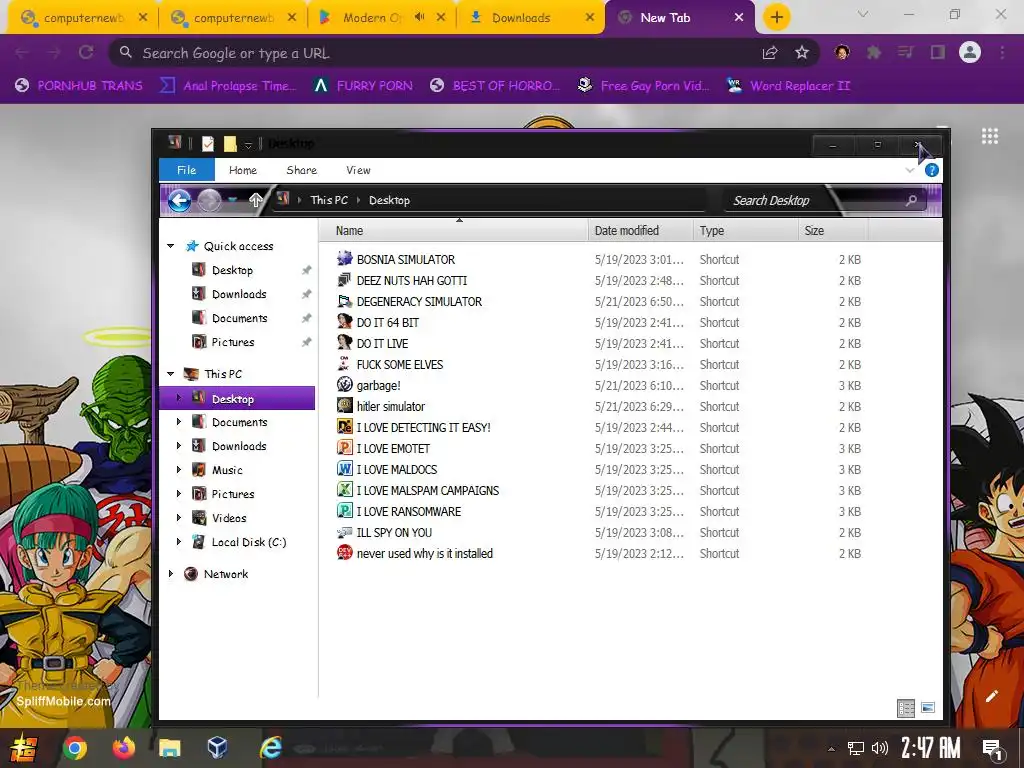Select DEGENERACY SIMULATOR shortcut icon
This screenshot has width=1024, height=768.
coord(345,301)
